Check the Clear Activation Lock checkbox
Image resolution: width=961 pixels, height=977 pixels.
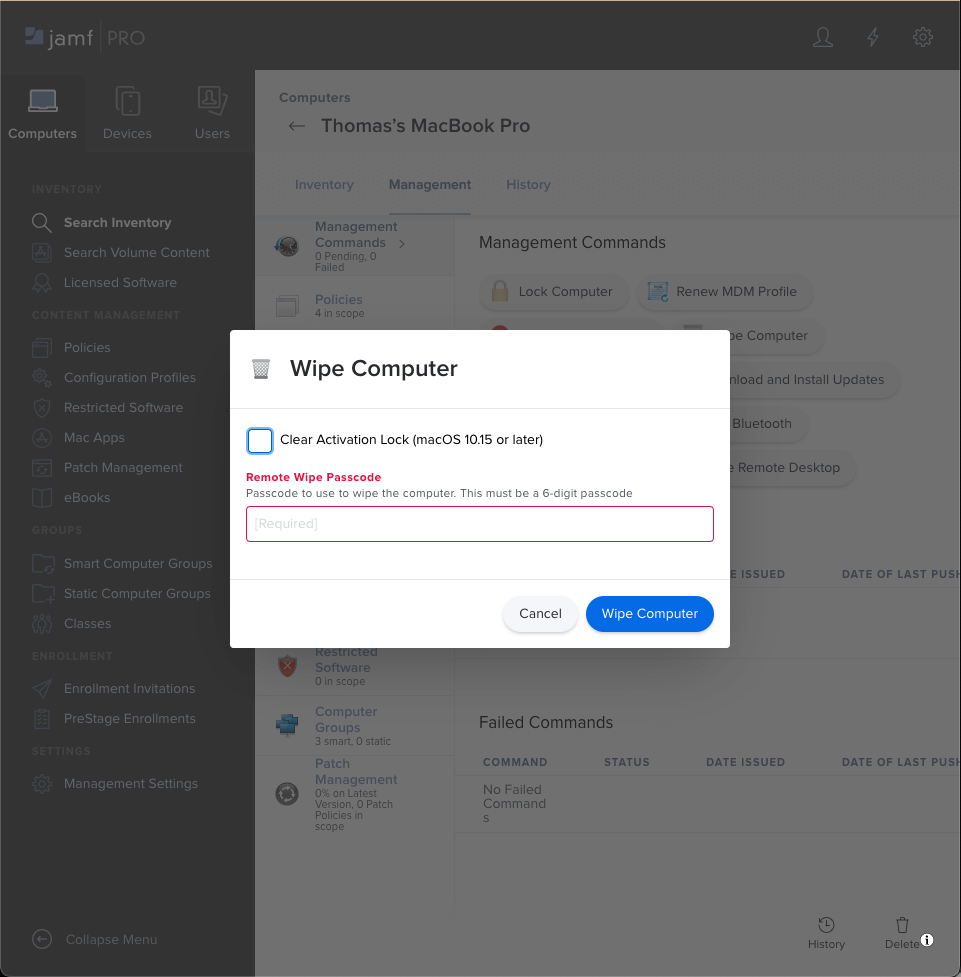[259, 441]
